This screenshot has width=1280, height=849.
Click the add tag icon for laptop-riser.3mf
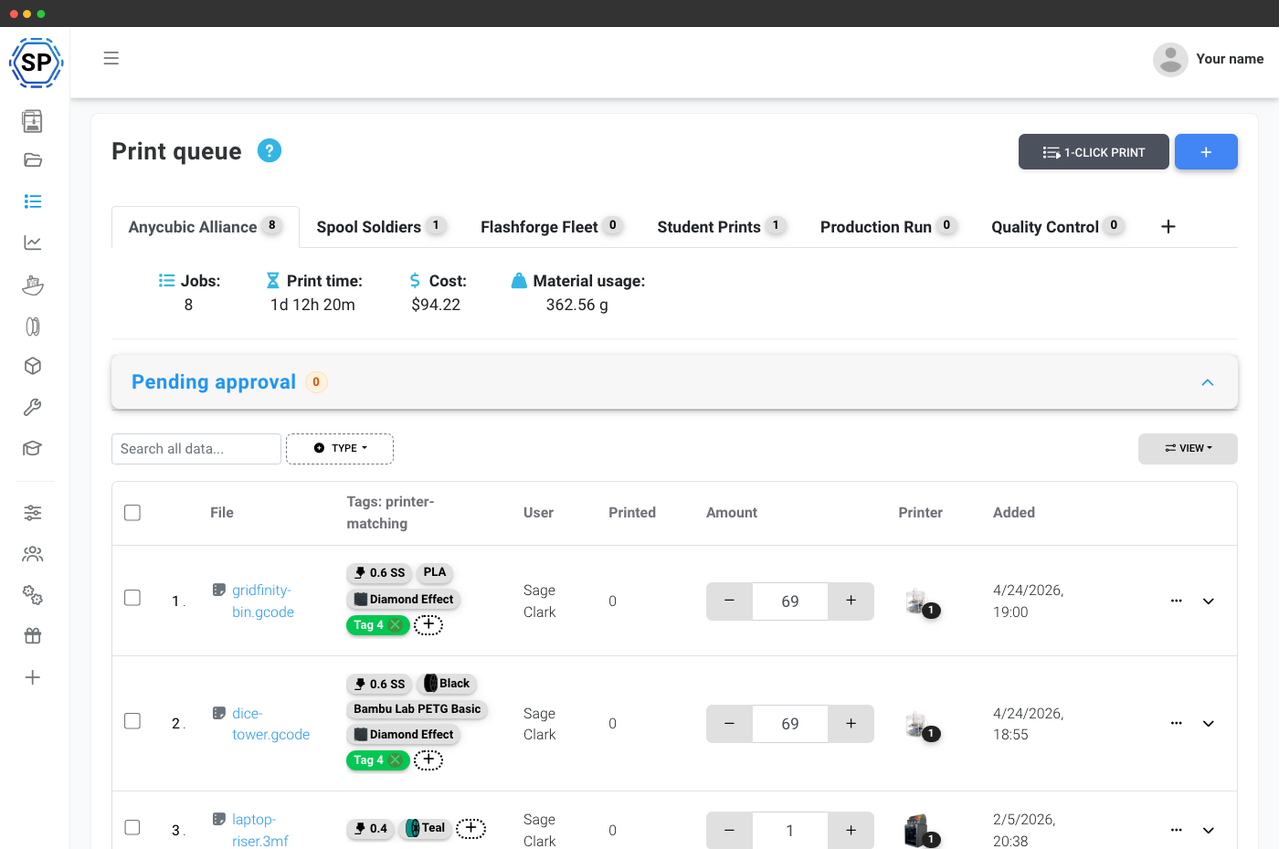click(471, 828)
